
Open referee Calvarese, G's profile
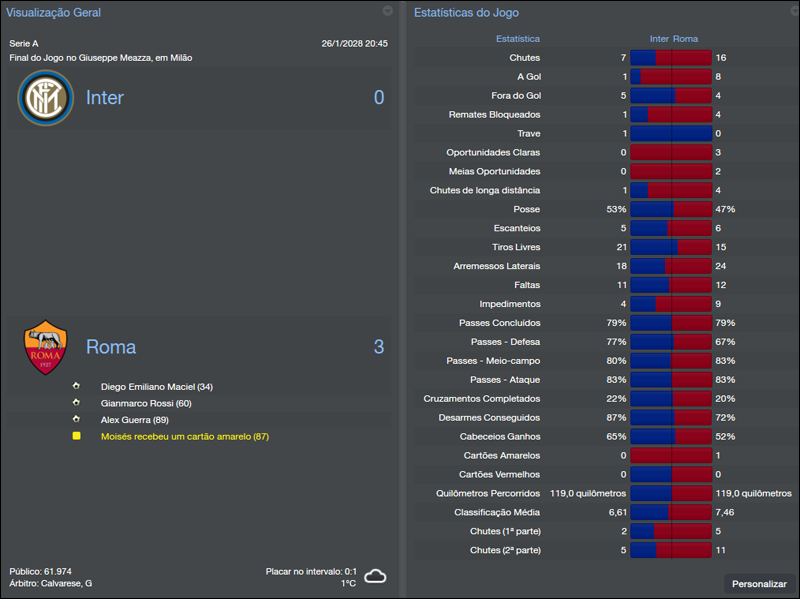tap(65, 583)
